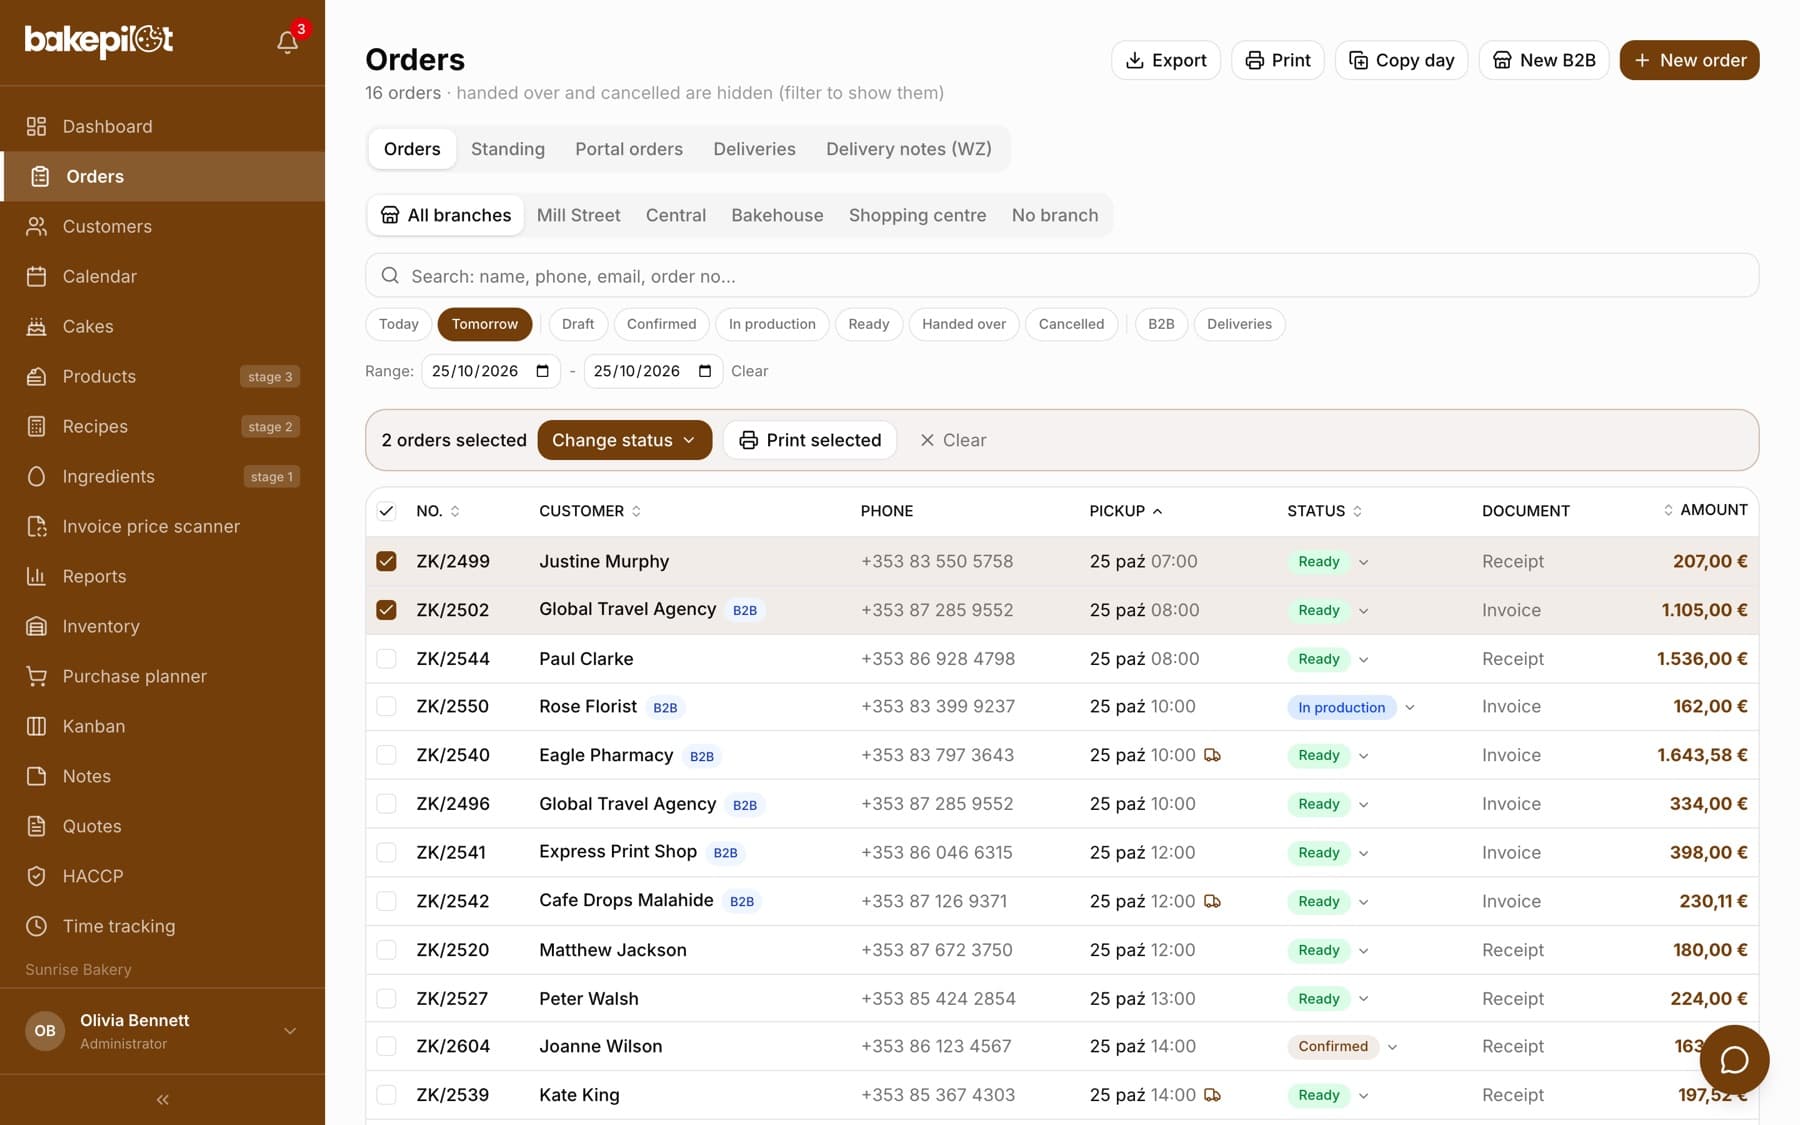Check order ZK/2604 Joanne Wilson
This screenshot has height=1125, width=1800.
(386, 1046)
